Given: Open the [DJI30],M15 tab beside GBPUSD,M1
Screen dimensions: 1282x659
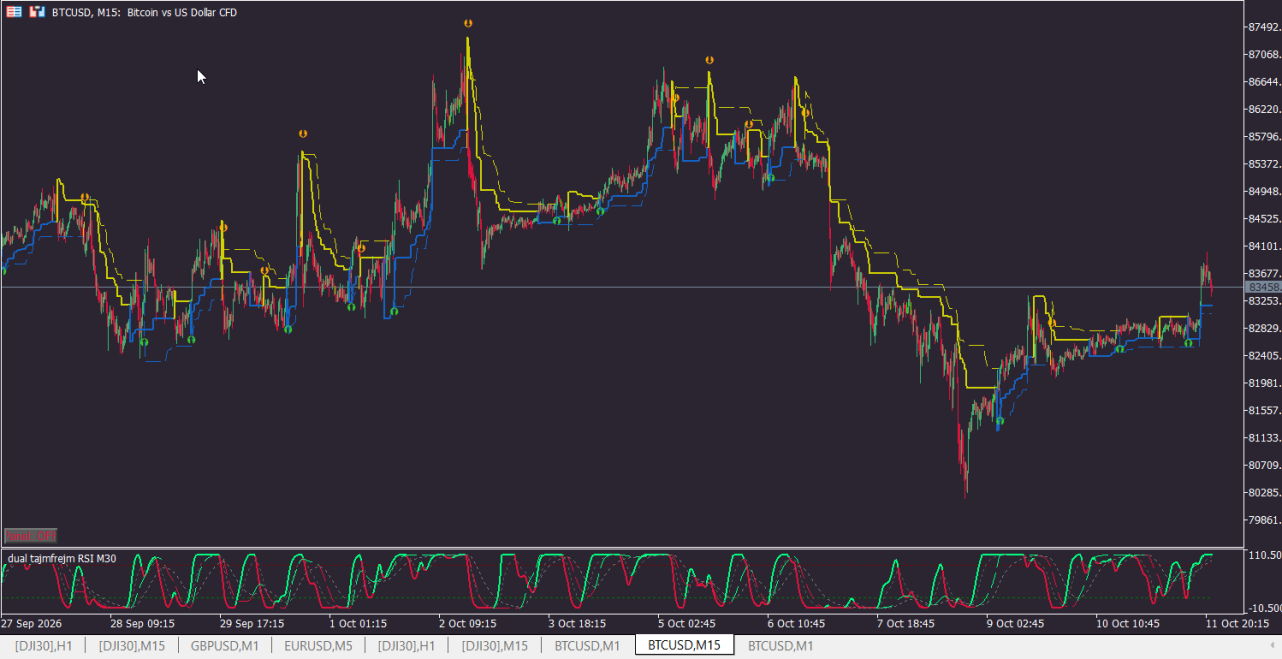Looking at the screenshot, I should click(x=131, y=646).
